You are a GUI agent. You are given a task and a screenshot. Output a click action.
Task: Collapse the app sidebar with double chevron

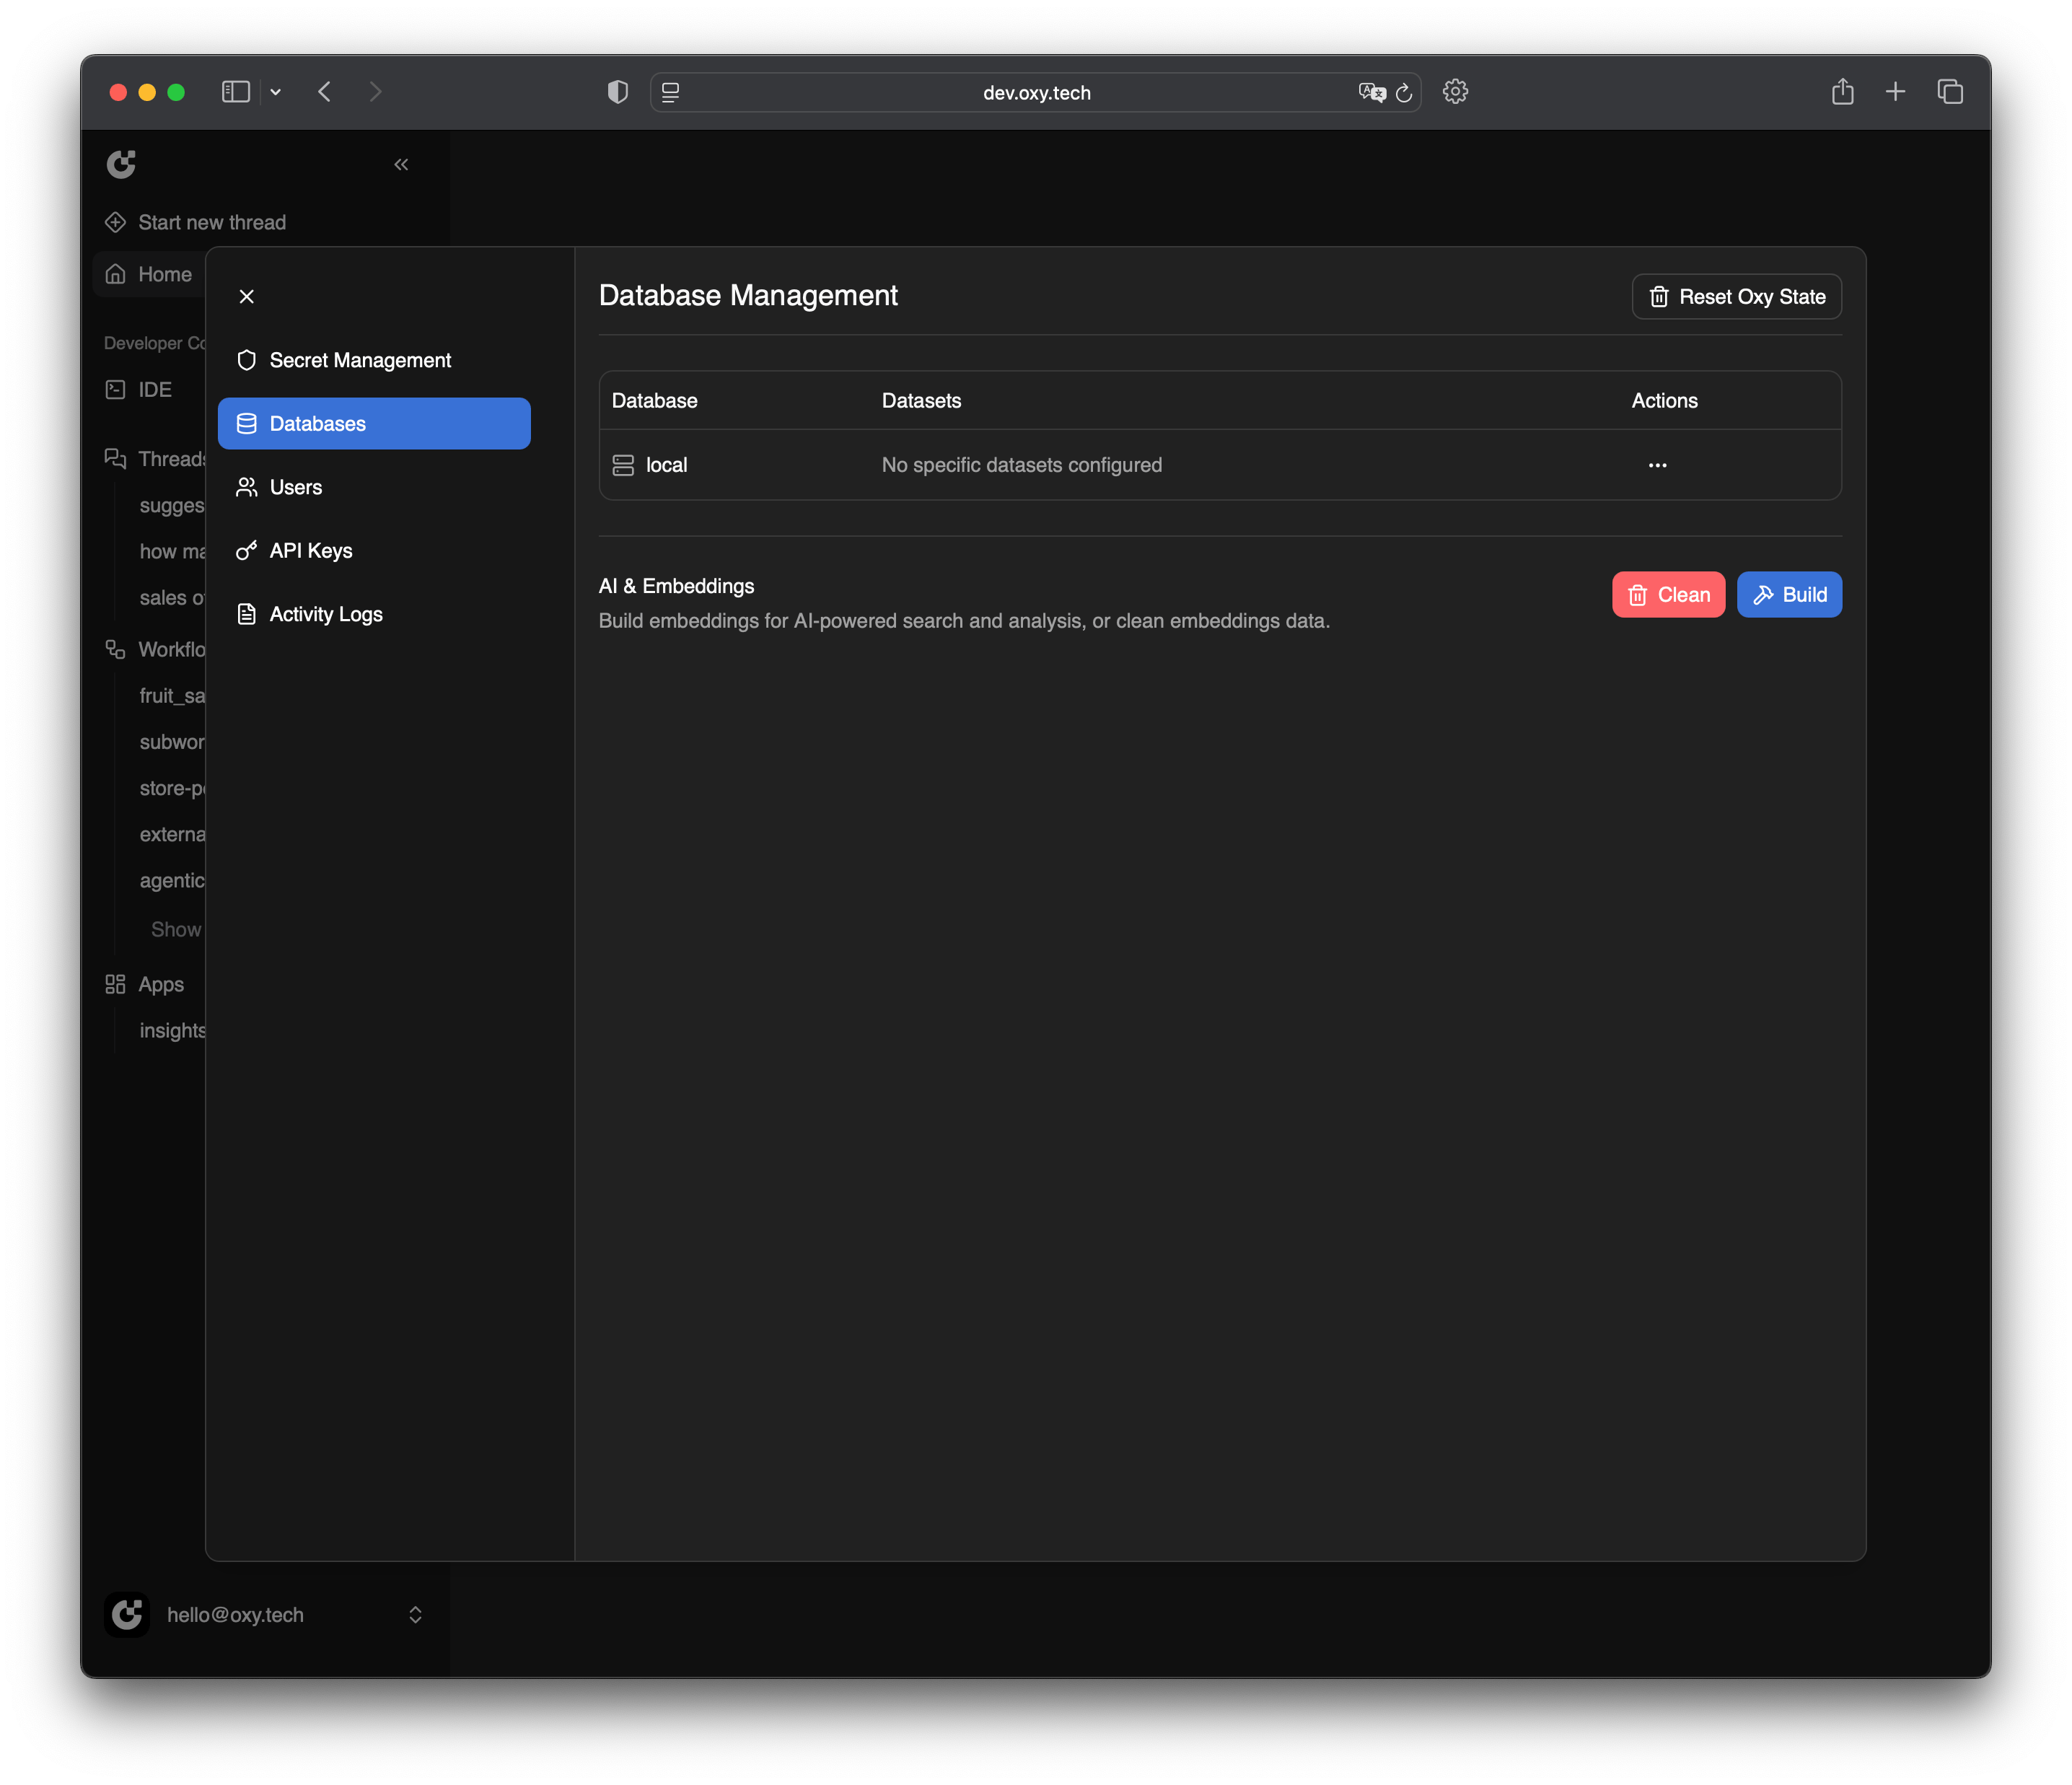401,164
